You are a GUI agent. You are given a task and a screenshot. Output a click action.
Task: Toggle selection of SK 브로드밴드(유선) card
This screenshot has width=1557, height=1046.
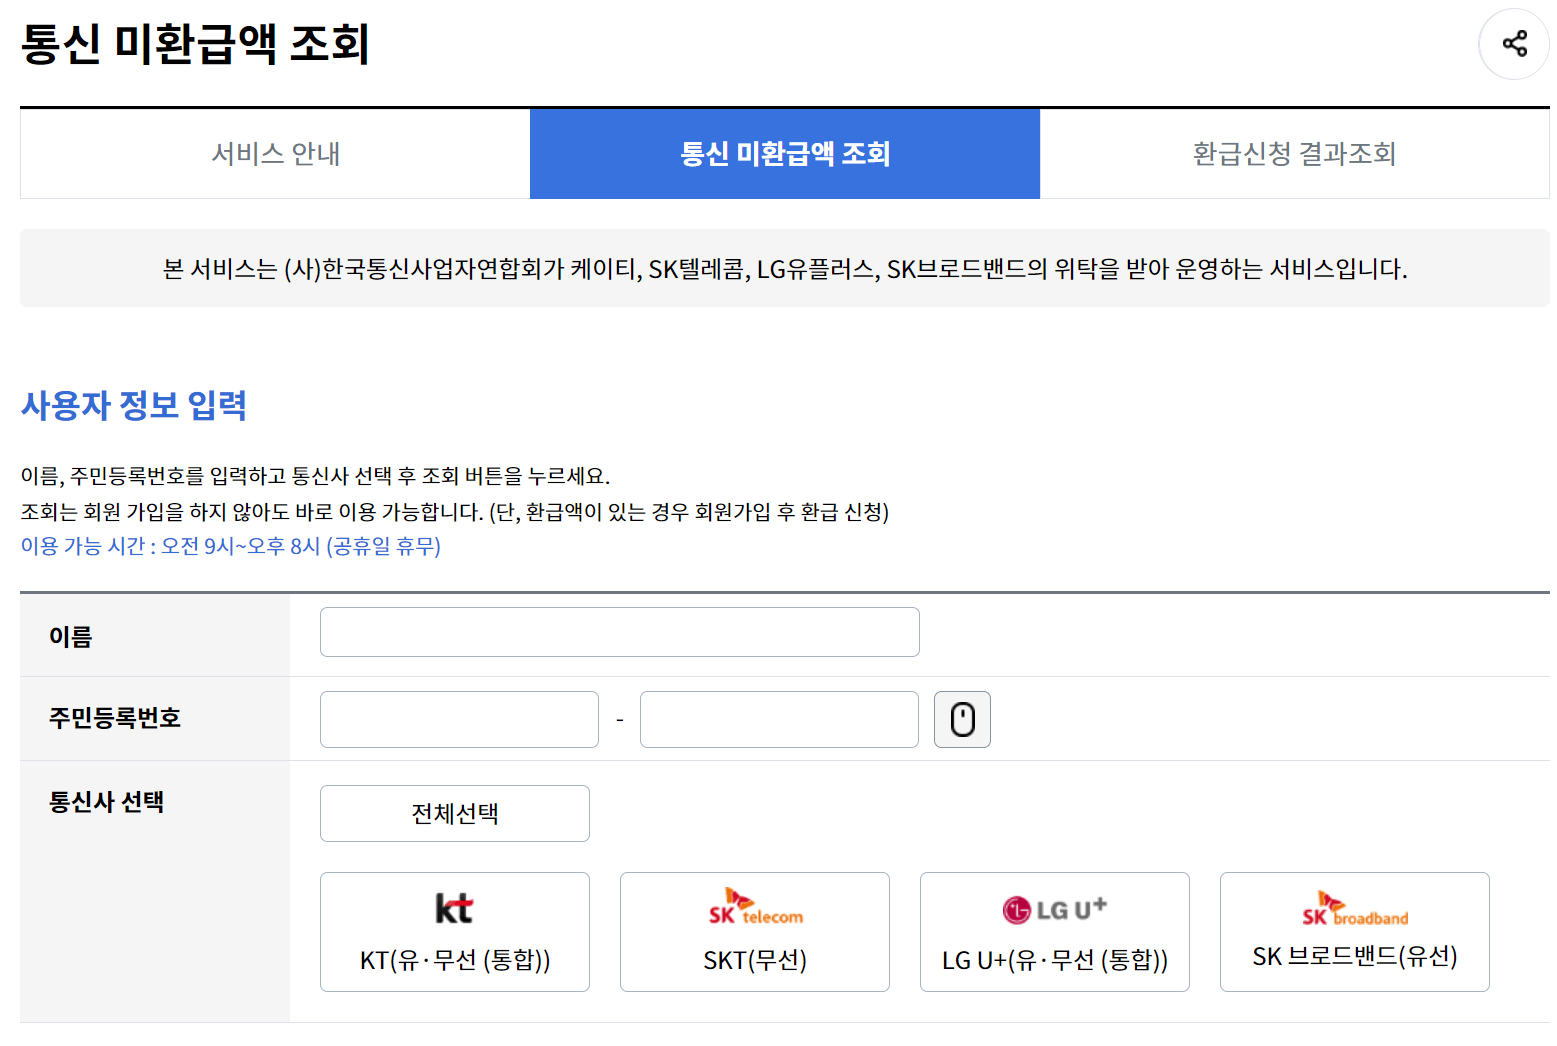point(1354,932)
